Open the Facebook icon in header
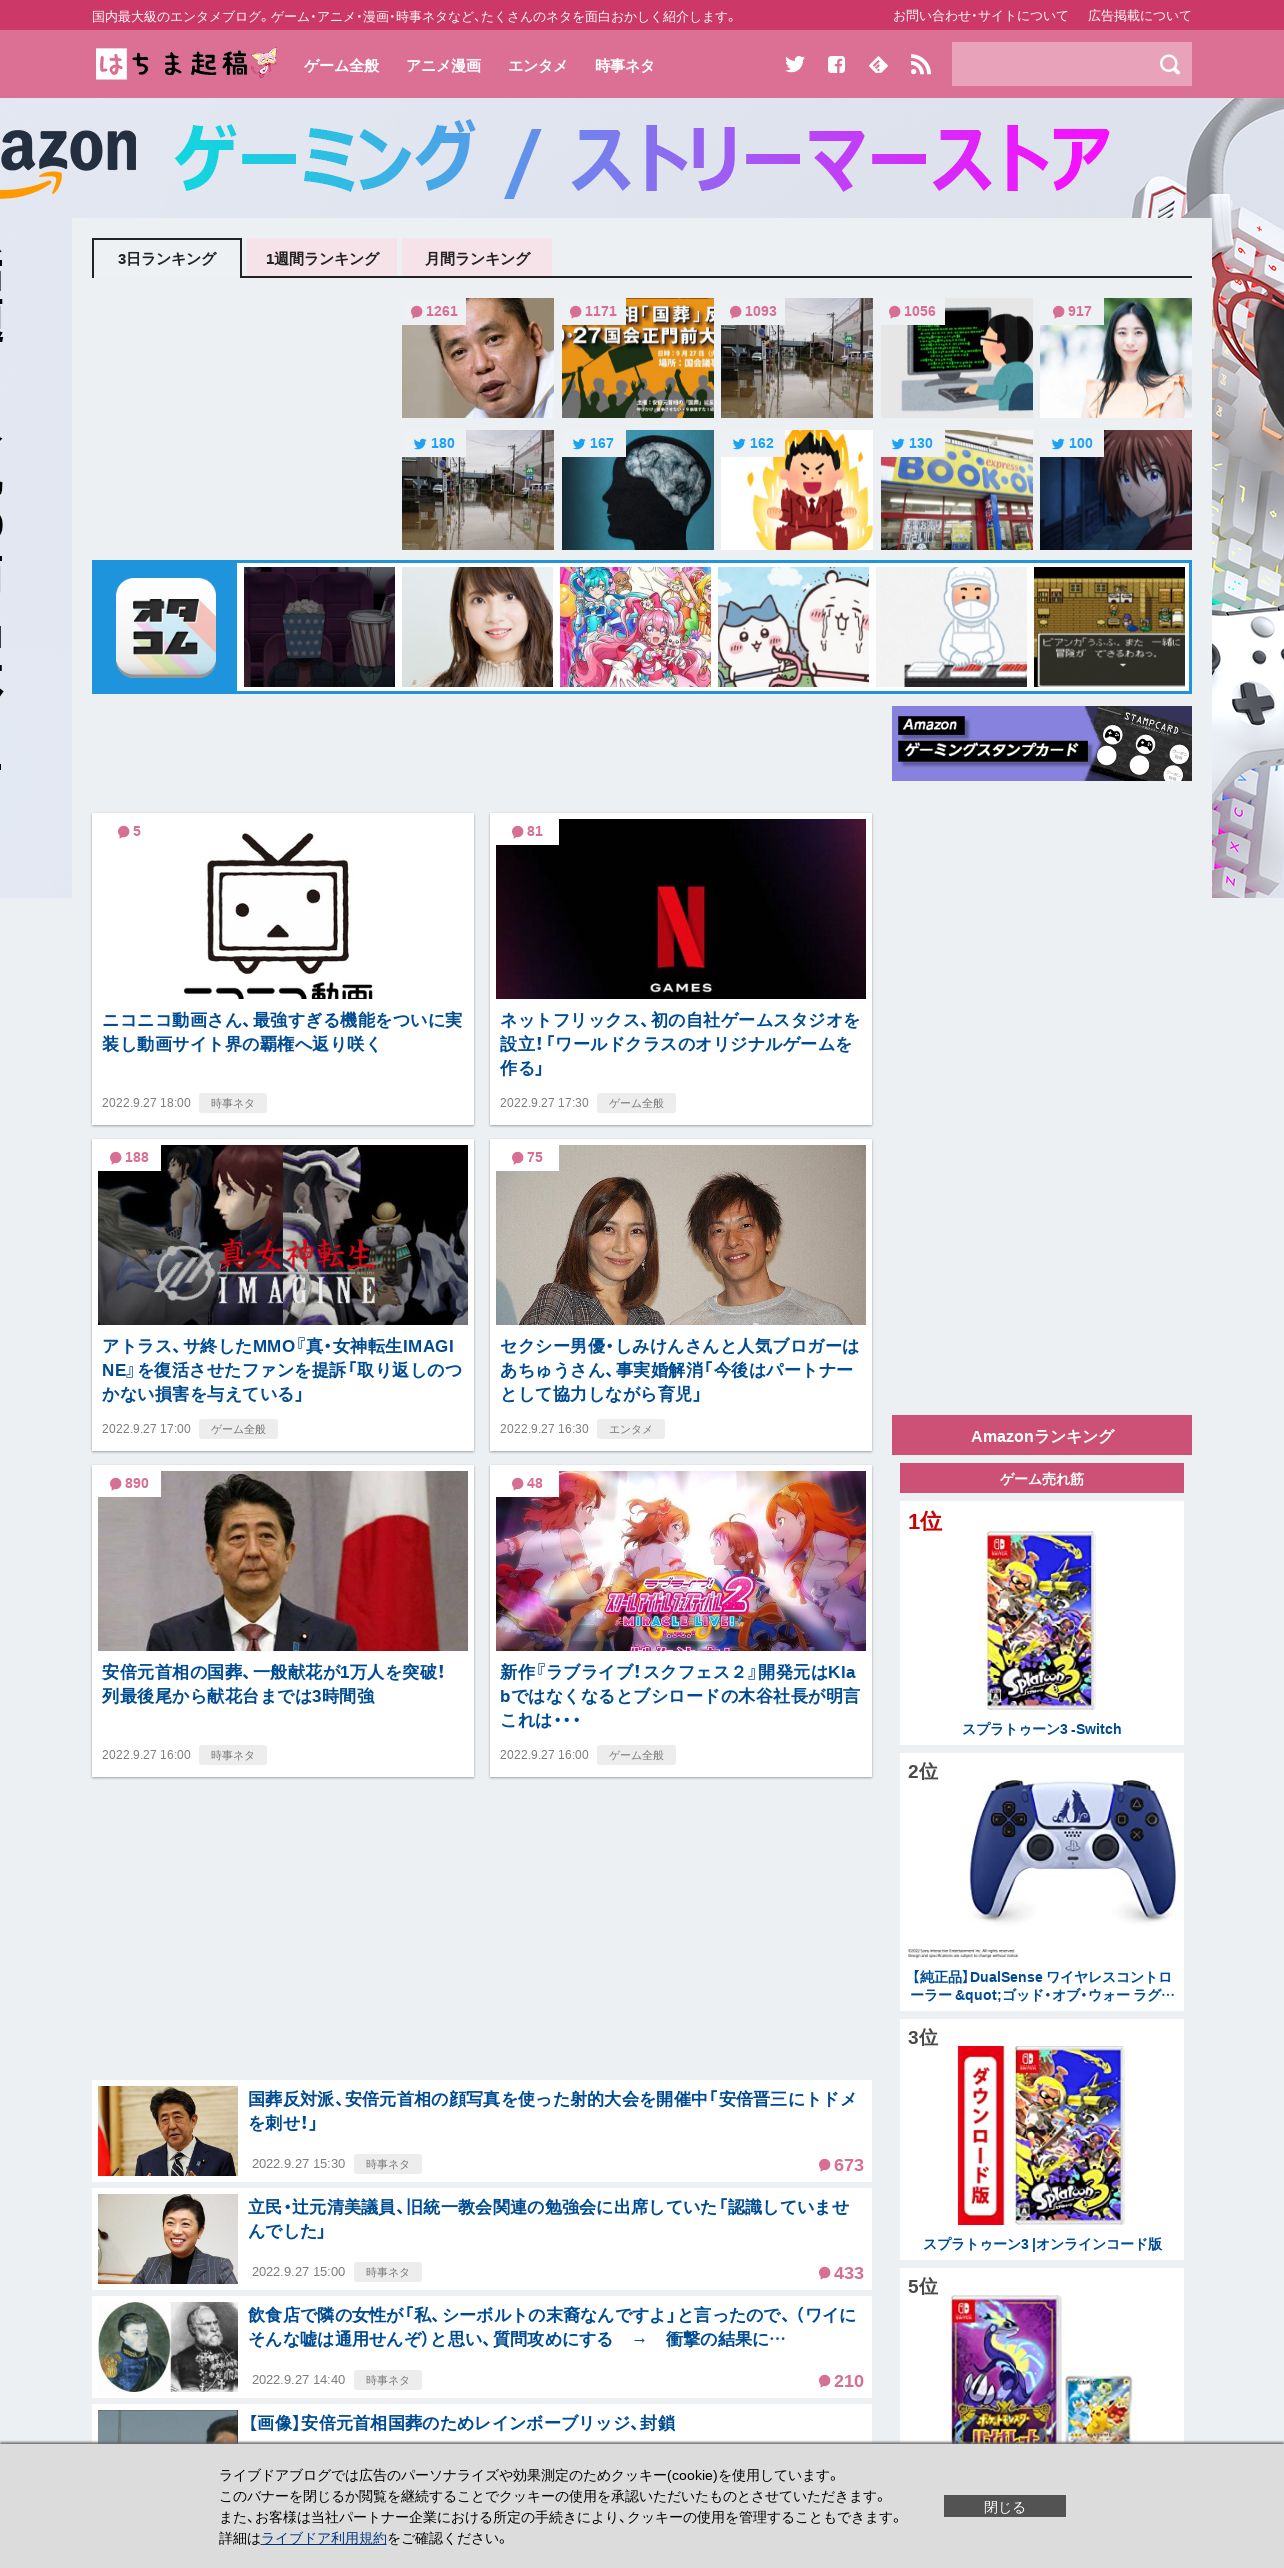The image size is (1284, 2568). 836,65
